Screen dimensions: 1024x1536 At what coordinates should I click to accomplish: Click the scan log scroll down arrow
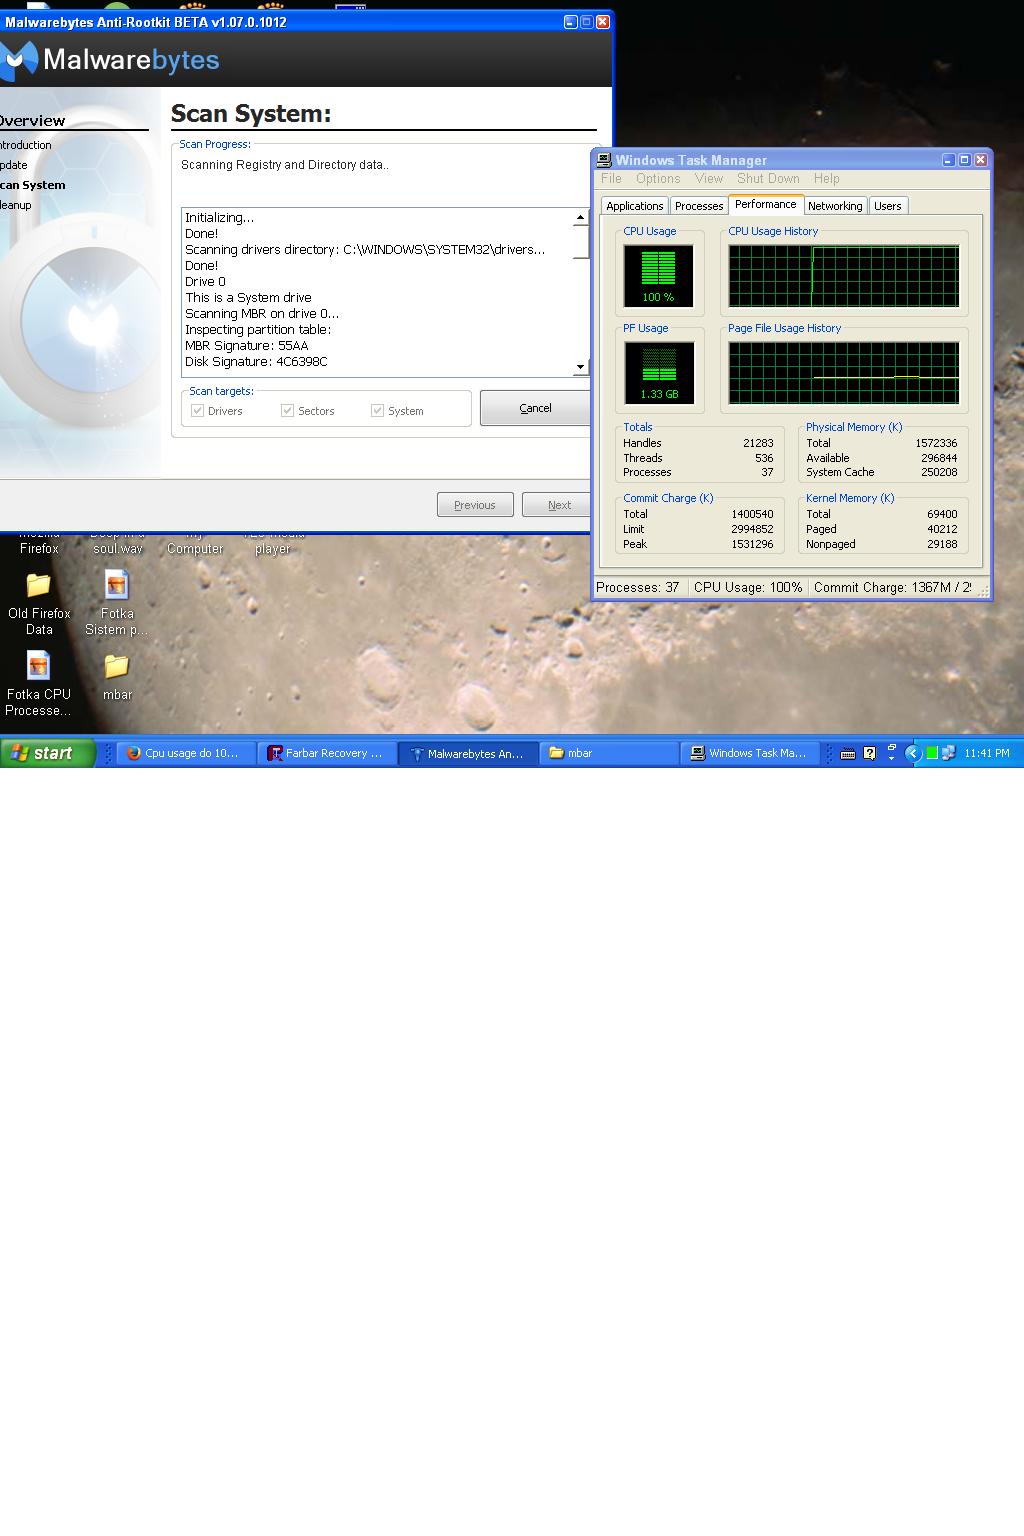tap(580, 367)
